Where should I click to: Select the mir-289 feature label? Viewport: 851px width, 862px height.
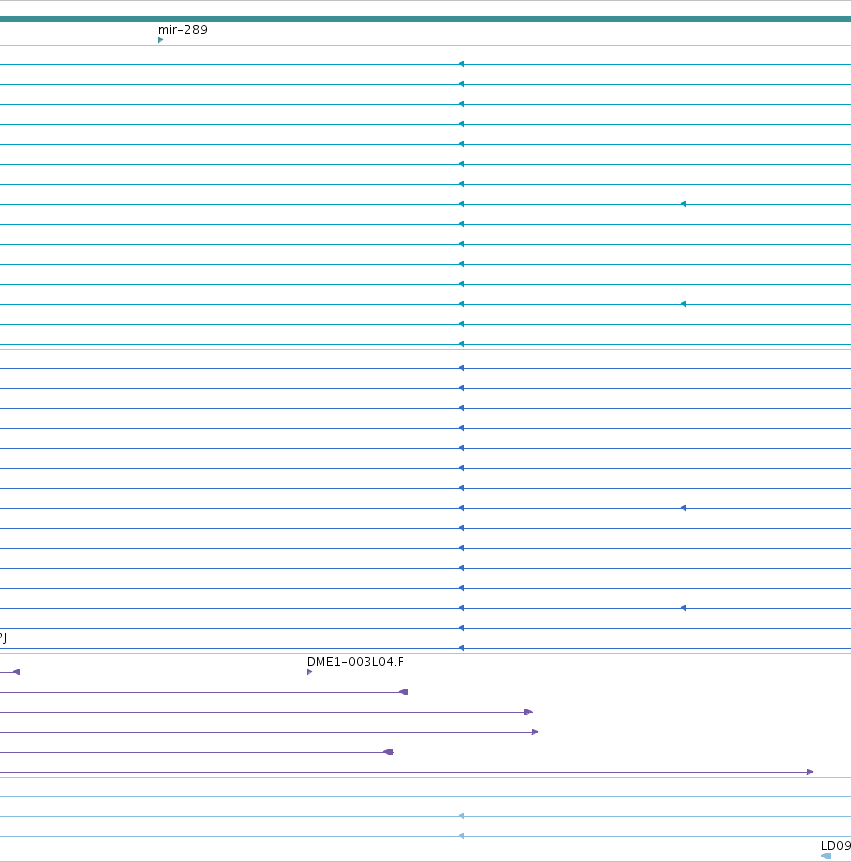[x=183, y=30]
